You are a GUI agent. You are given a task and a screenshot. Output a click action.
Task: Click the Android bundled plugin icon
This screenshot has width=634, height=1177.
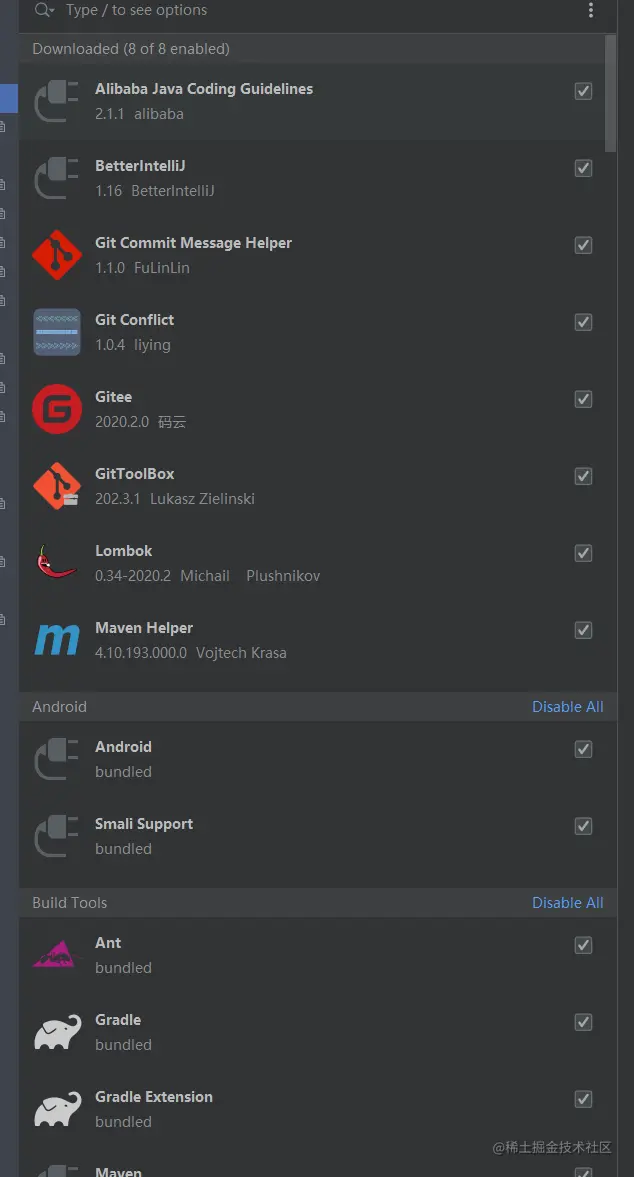56,759
